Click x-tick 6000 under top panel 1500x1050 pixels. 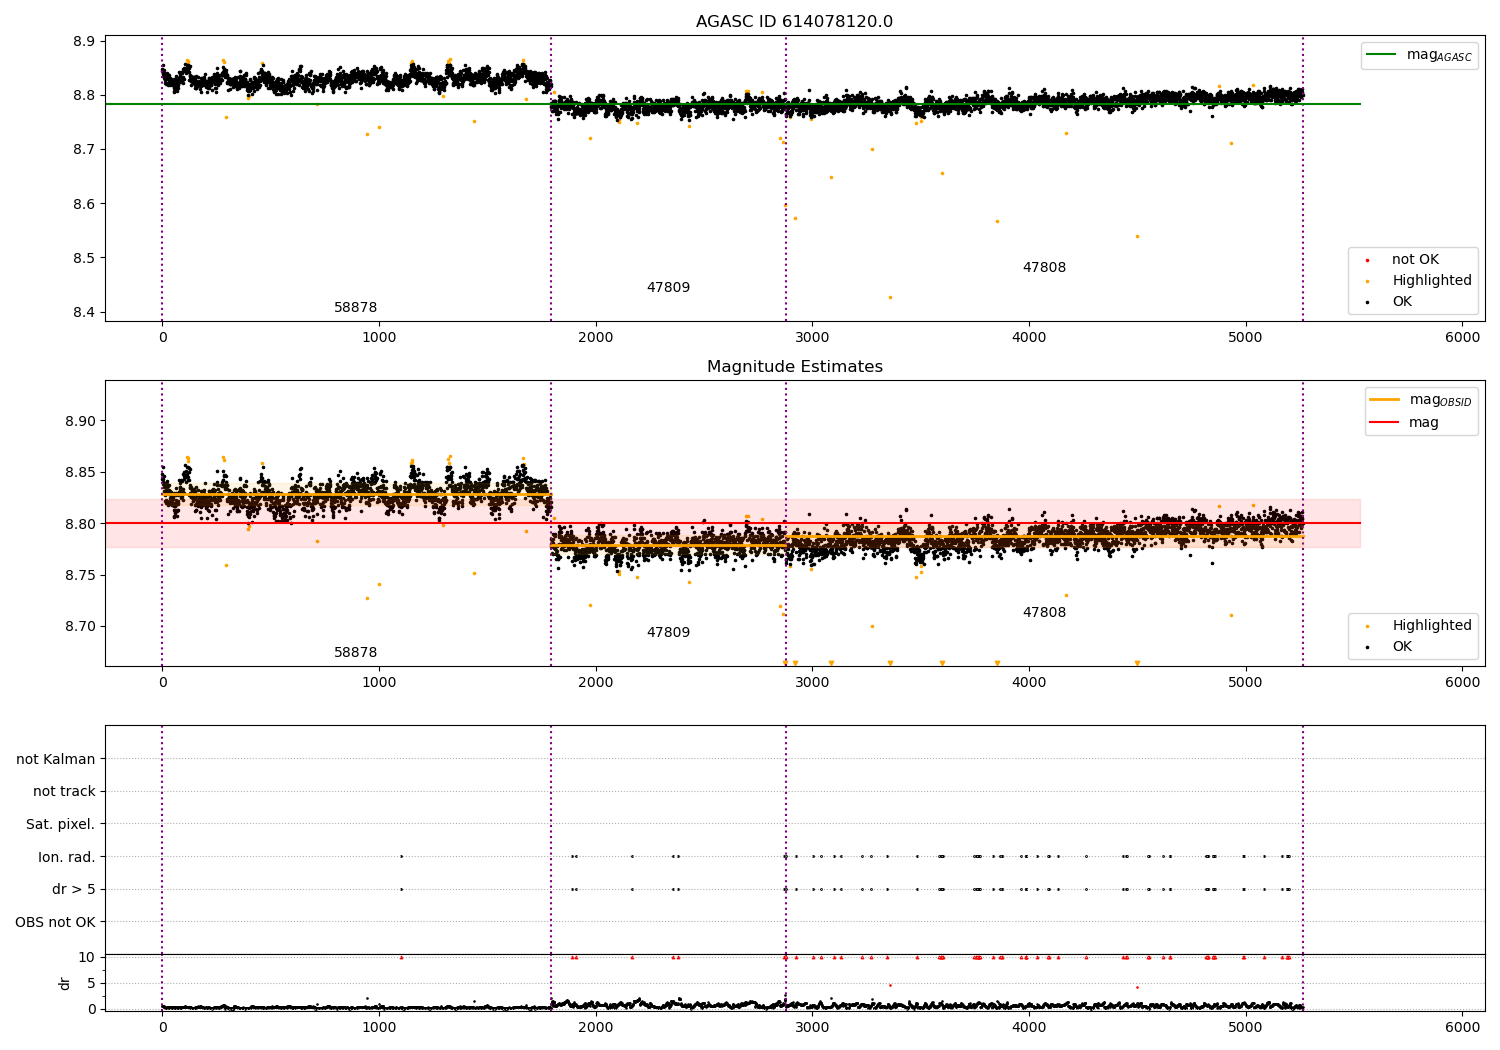[x=1462, y=338]
